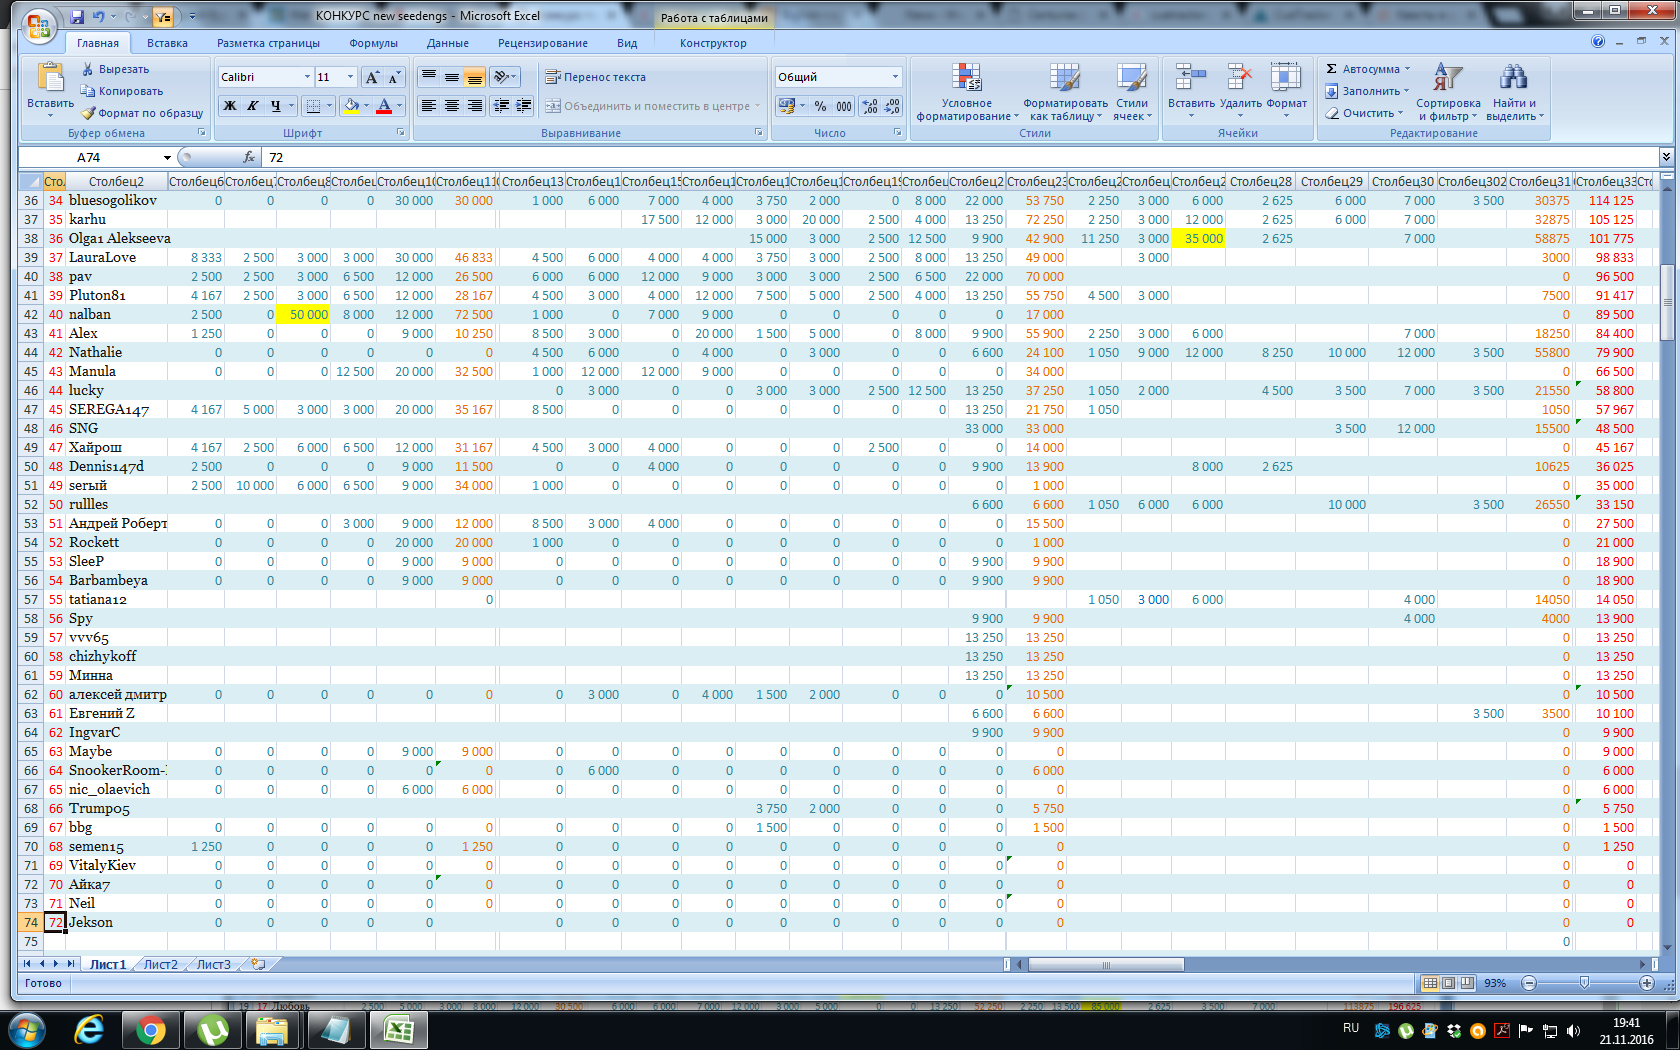Click the Format Painter brush icon
The image size is (1680, 1050).
(88, 113)
